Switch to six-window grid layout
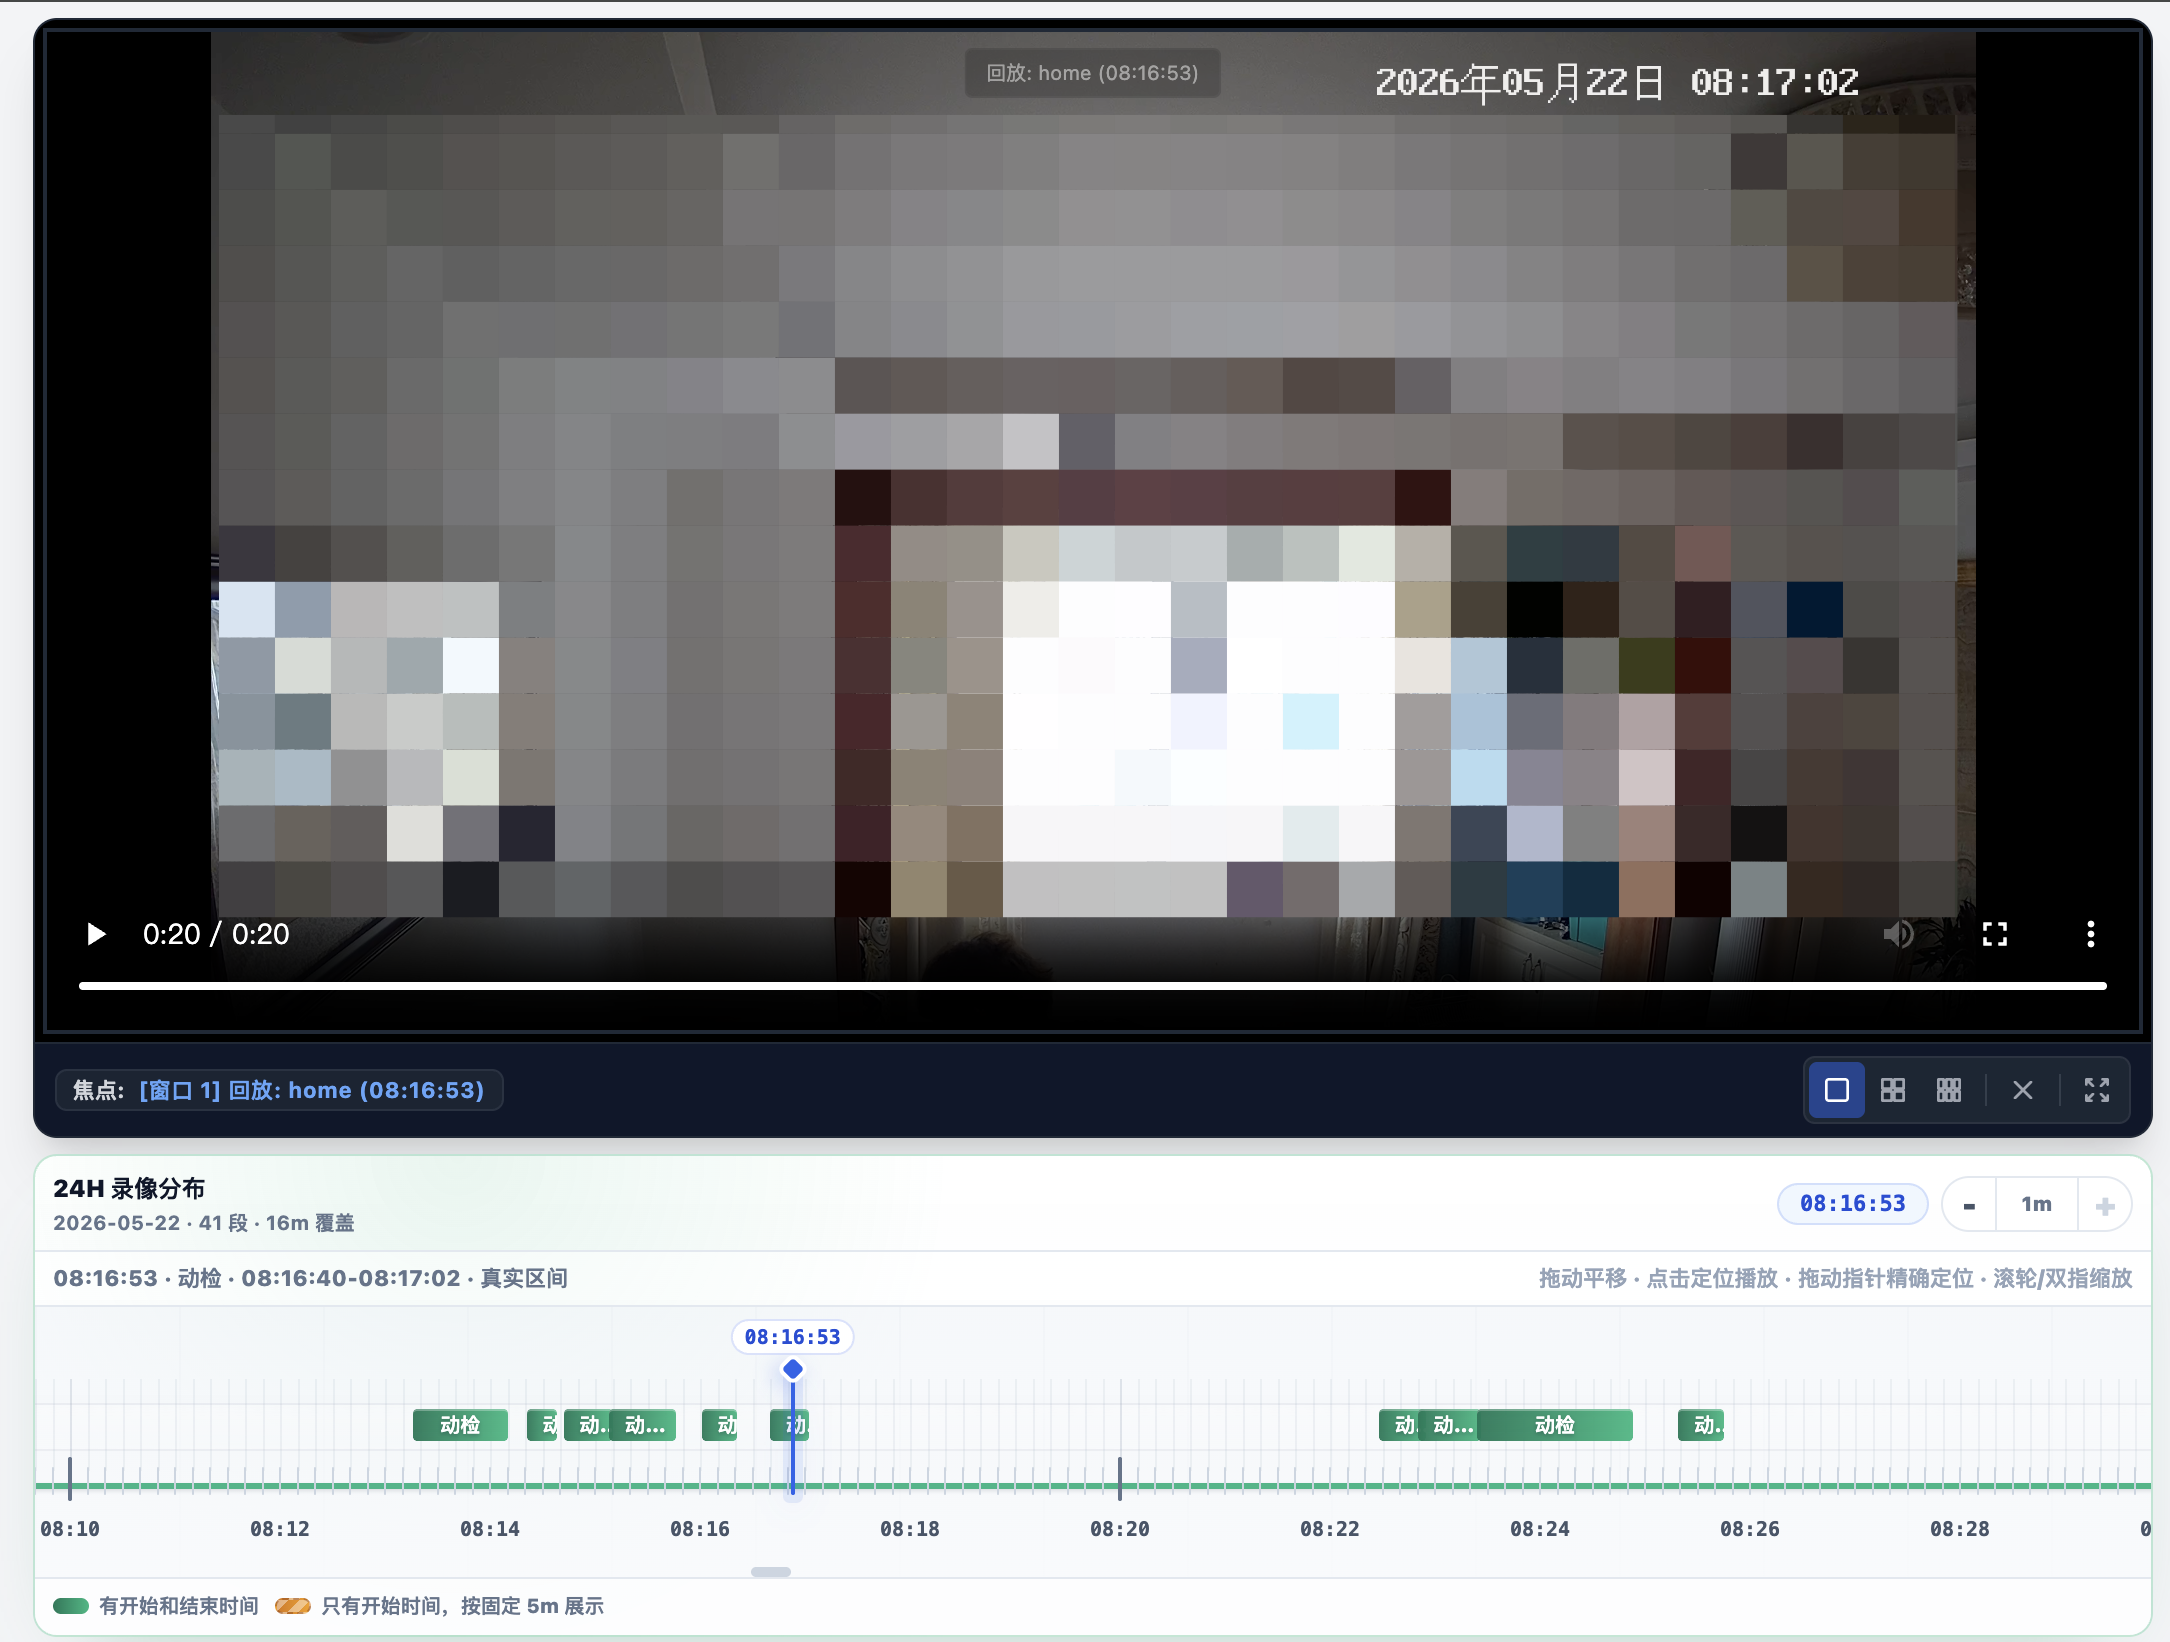The height and width of the screenshot is (1642, 2170). point(1949,1090)
